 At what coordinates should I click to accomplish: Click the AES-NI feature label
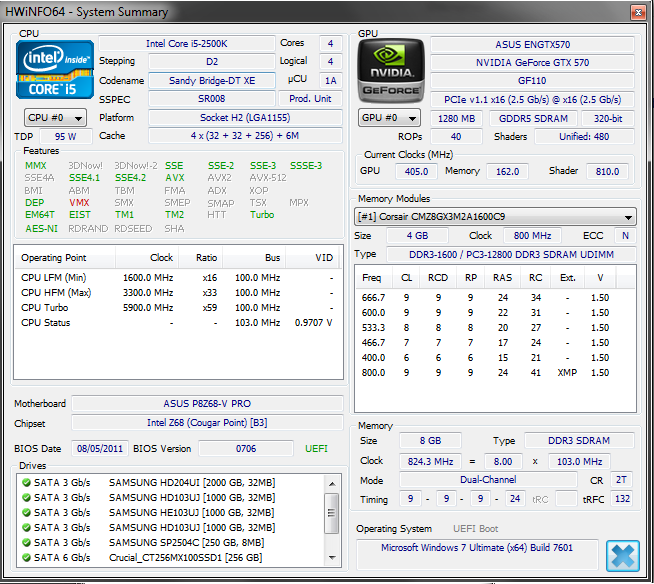click(41, 229)
